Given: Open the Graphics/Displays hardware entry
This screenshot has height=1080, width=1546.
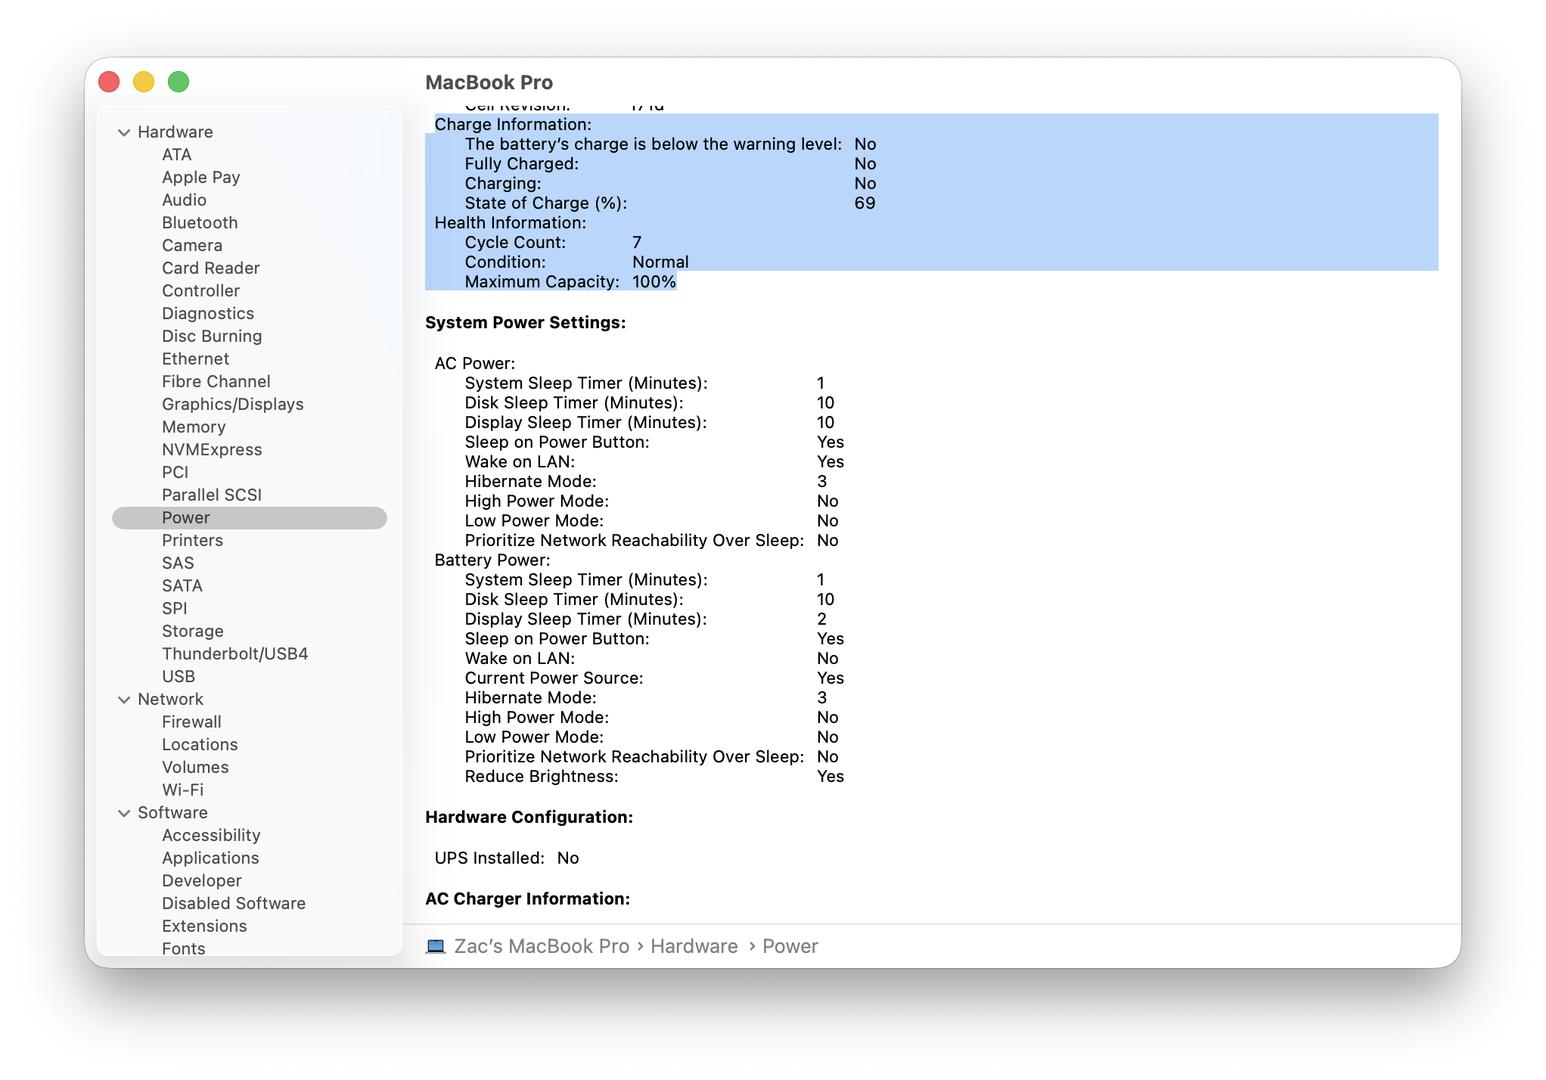Looking at the screenshot, I should [232, 404].
